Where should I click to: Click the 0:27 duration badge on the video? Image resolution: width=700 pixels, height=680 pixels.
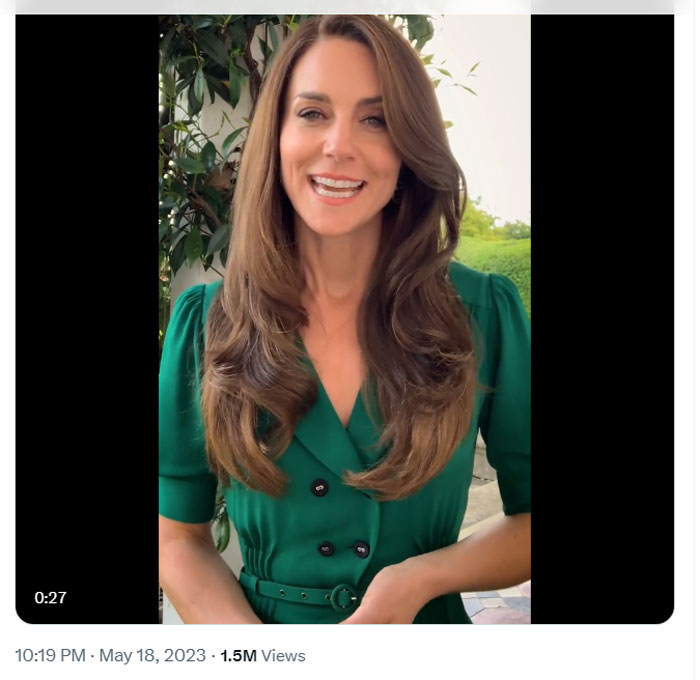[x=50, y=598]
